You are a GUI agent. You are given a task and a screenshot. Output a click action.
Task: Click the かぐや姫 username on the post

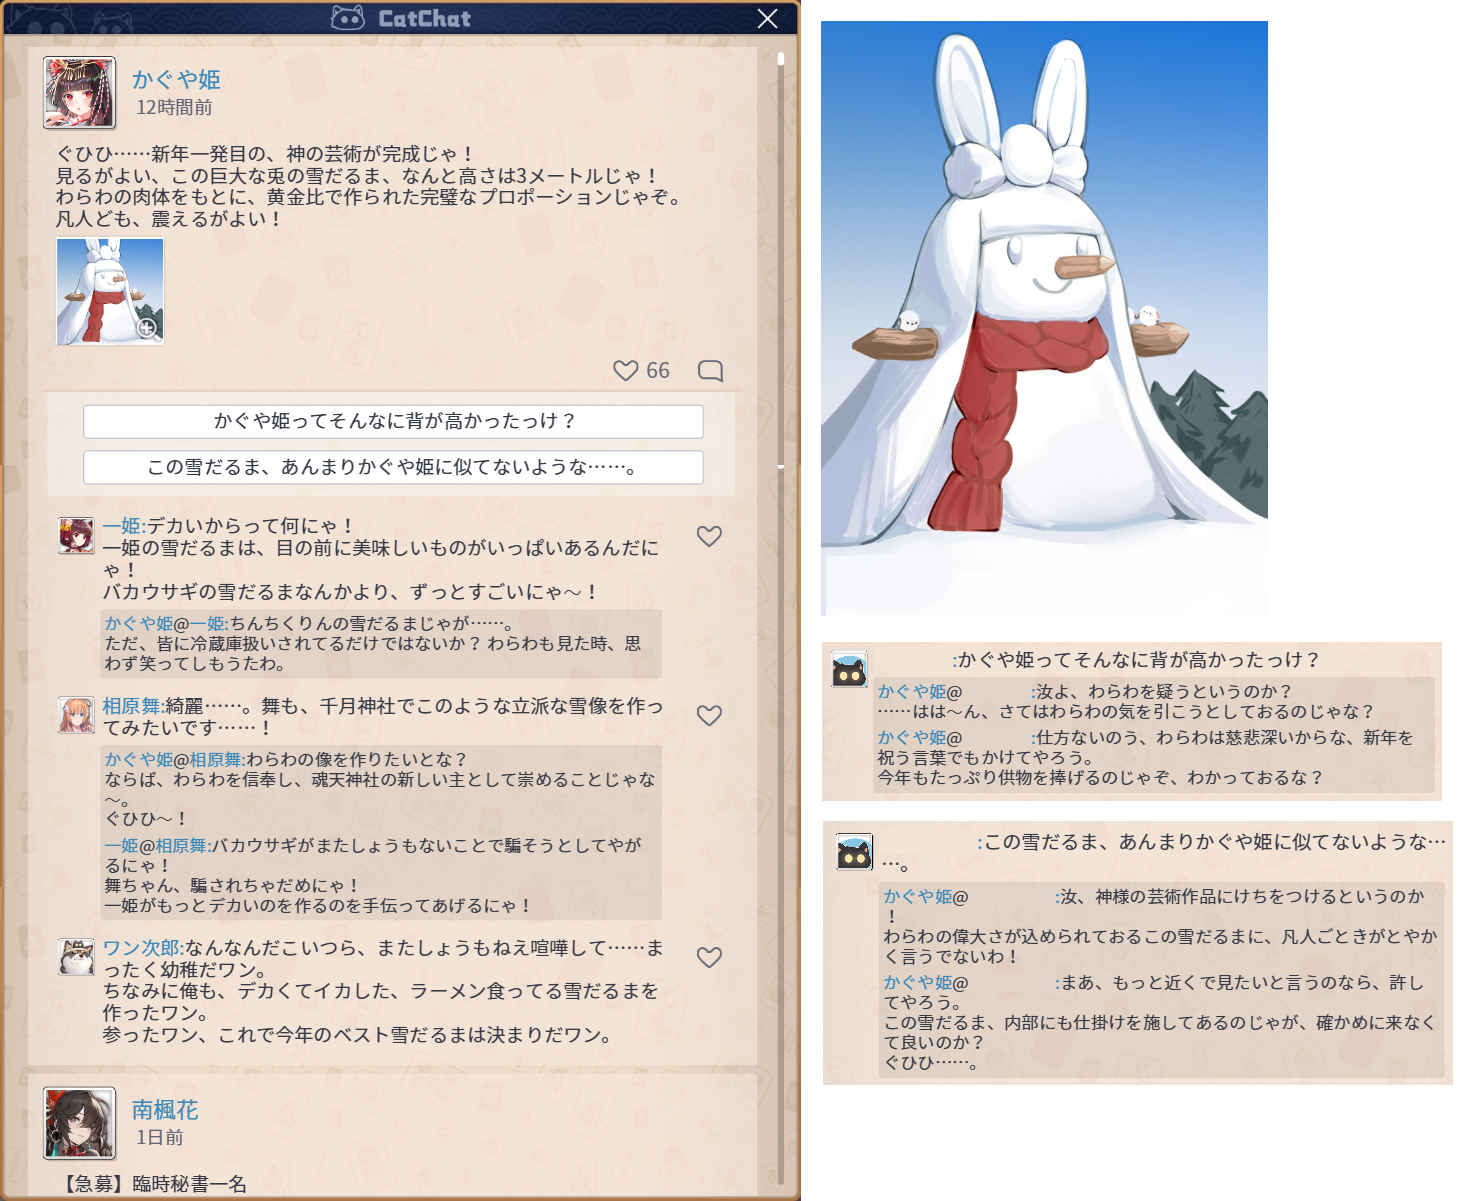(176, 80)
